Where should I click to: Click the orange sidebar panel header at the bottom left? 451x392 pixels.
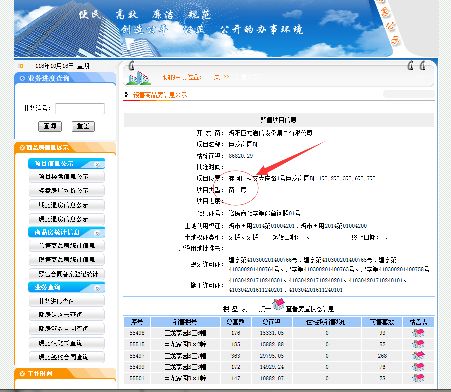coord(65,373)
